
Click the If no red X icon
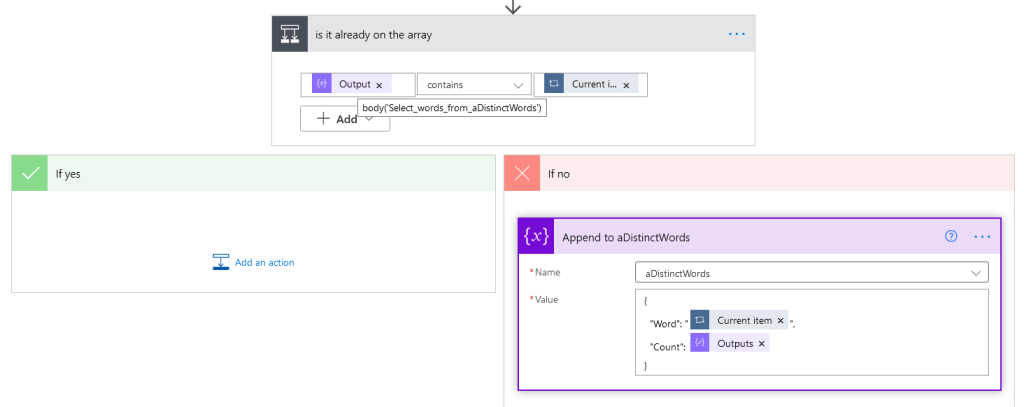click(522, 173)
